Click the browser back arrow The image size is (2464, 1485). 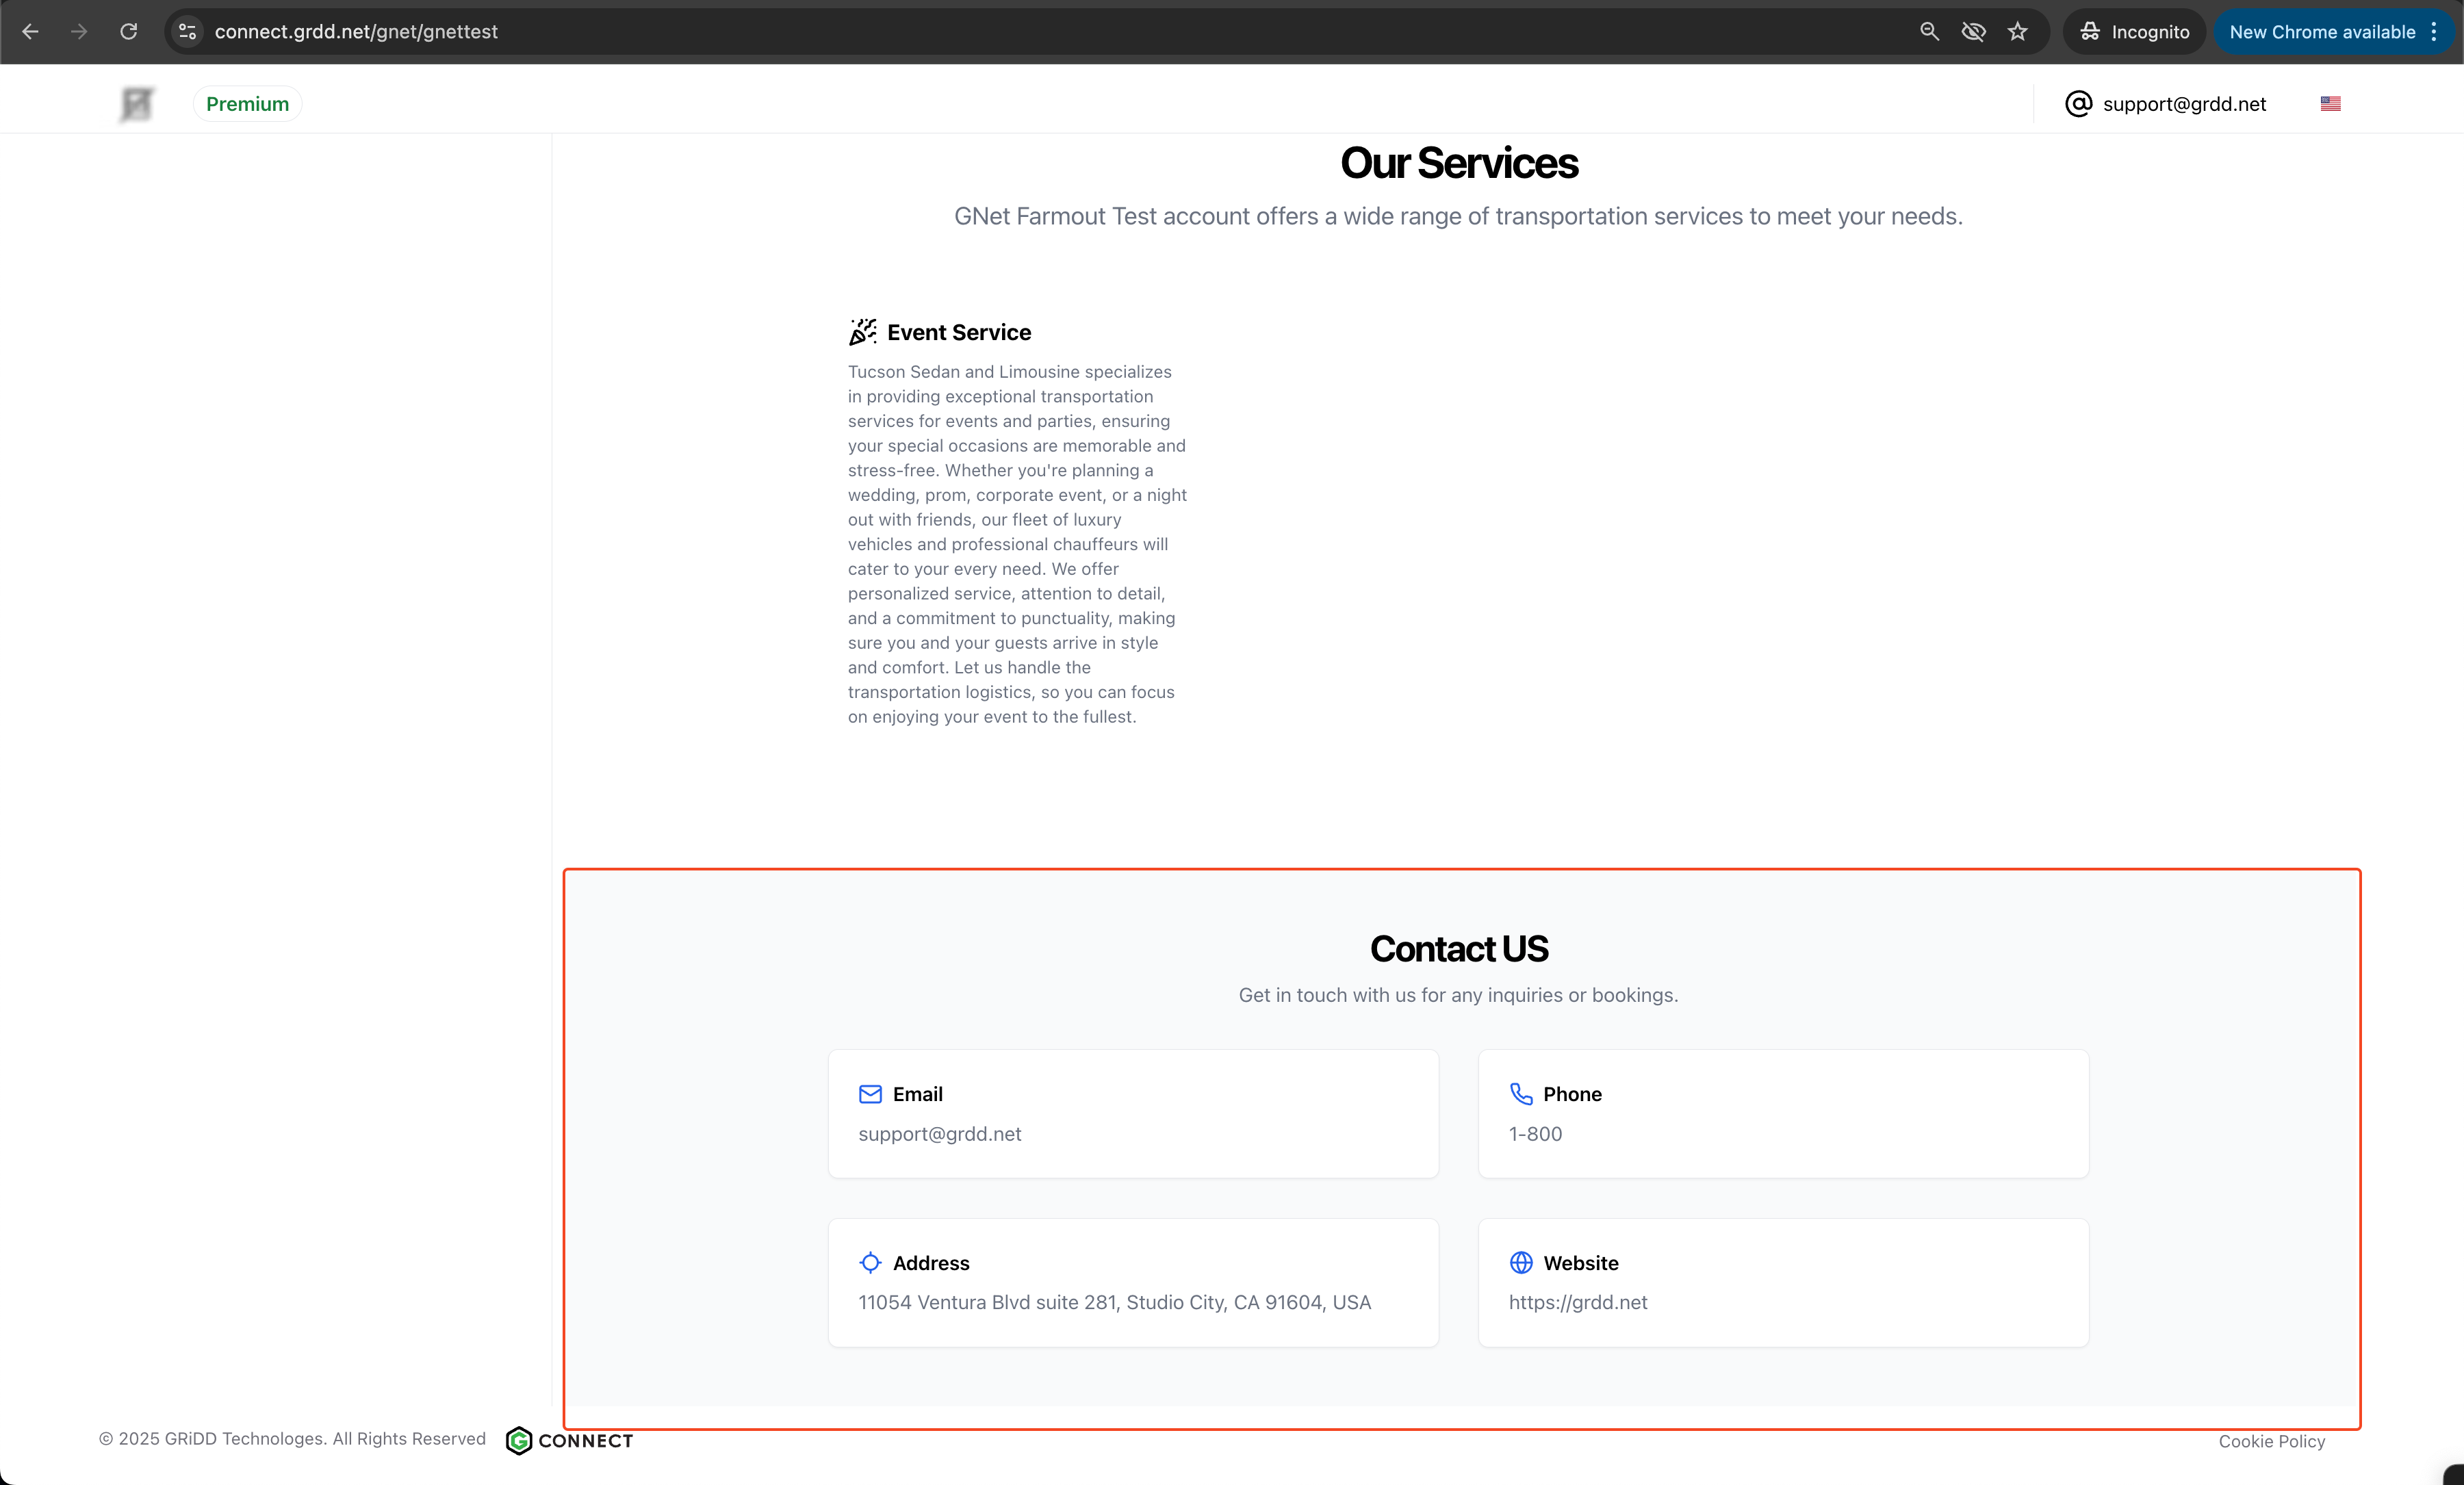point(30,32)
